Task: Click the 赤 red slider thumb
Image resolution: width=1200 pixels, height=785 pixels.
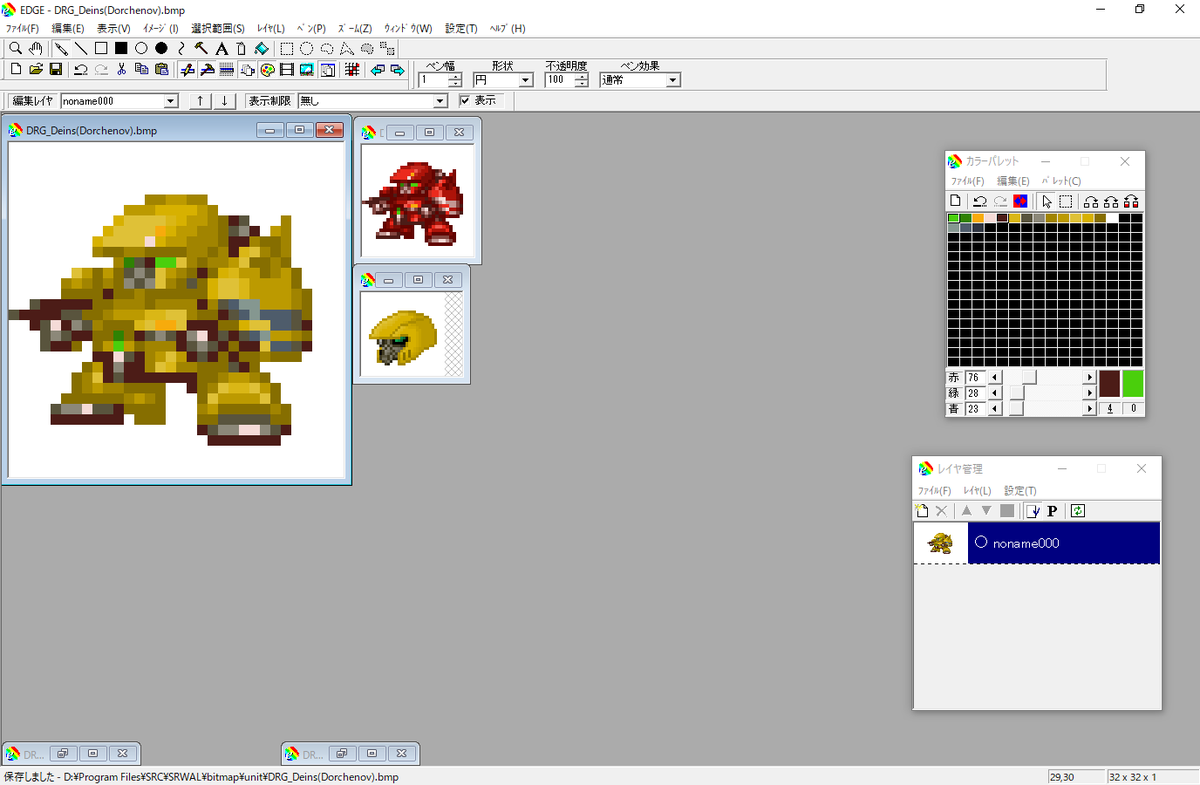Action: click(x=1029, y=377)
